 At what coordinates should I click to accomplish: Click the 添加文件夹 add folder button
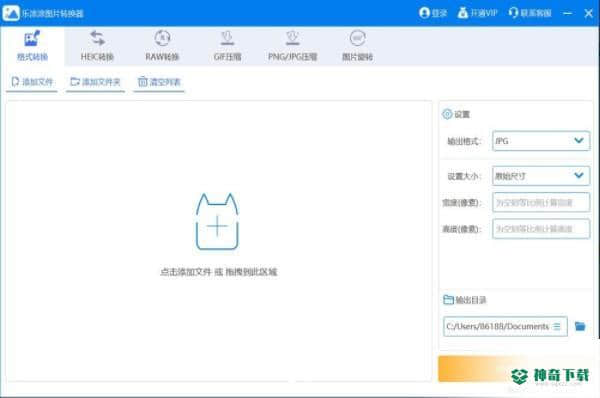[x=95, y=82]
